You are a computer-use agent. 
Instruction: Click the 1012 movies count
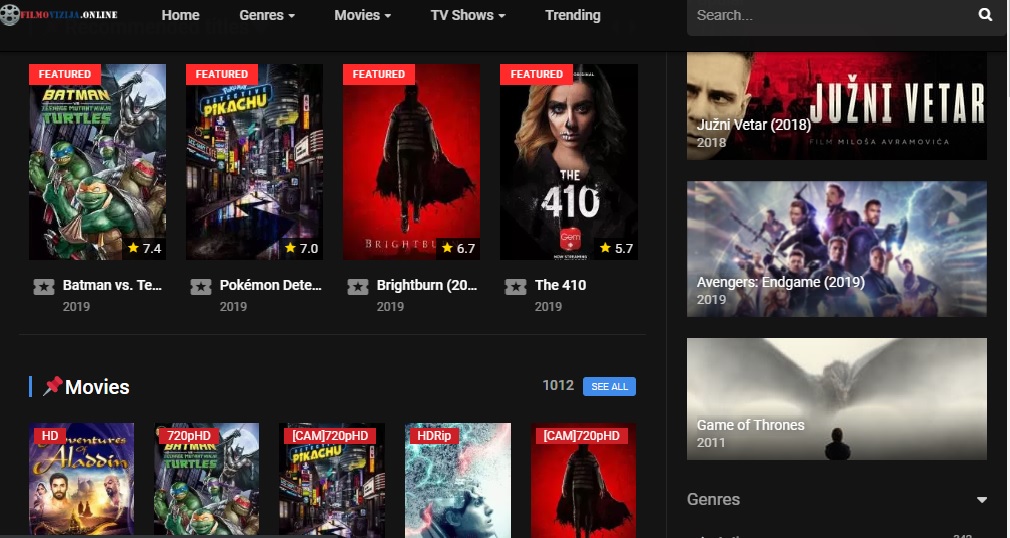coord(558,385)
